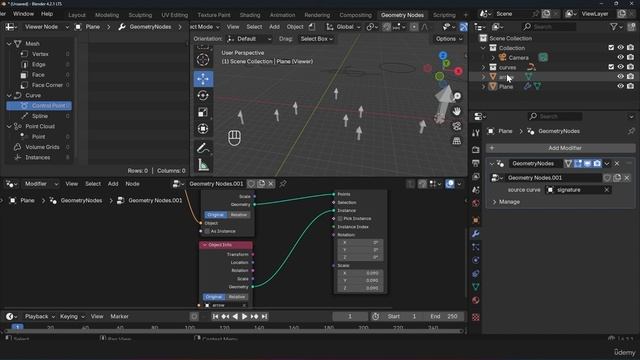Screen dimensions: 640x360
Task: Toggle pin on properties editor header
Action: (631, 131)
